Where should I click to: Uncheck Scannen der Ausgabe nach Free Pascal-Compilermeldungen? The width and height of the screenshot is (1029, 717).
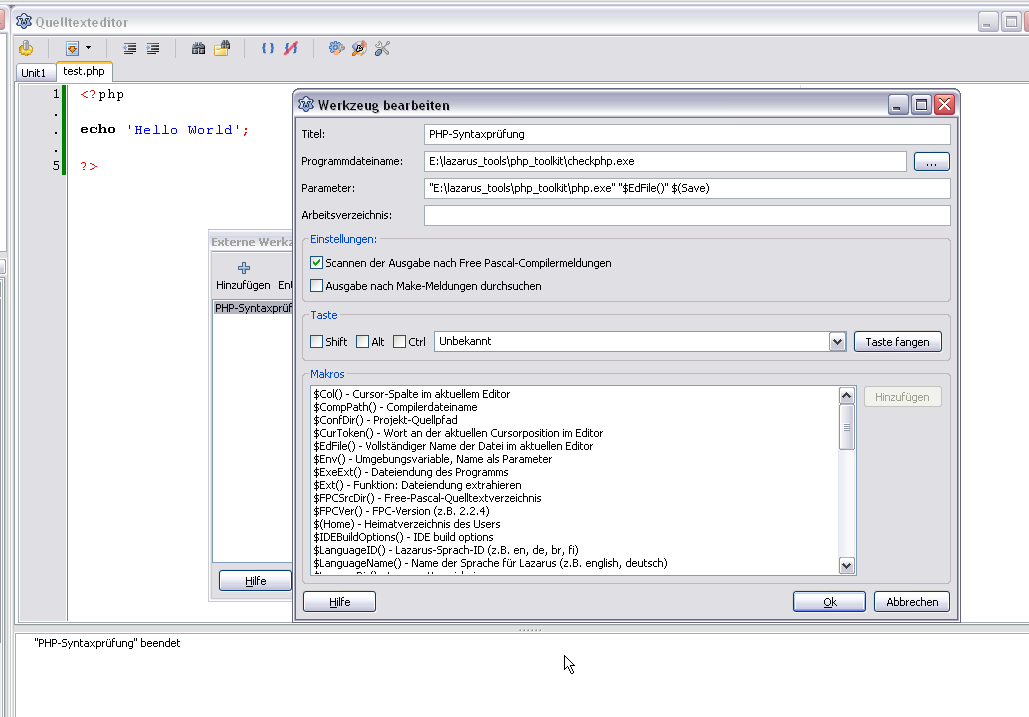tap(317, 263)
